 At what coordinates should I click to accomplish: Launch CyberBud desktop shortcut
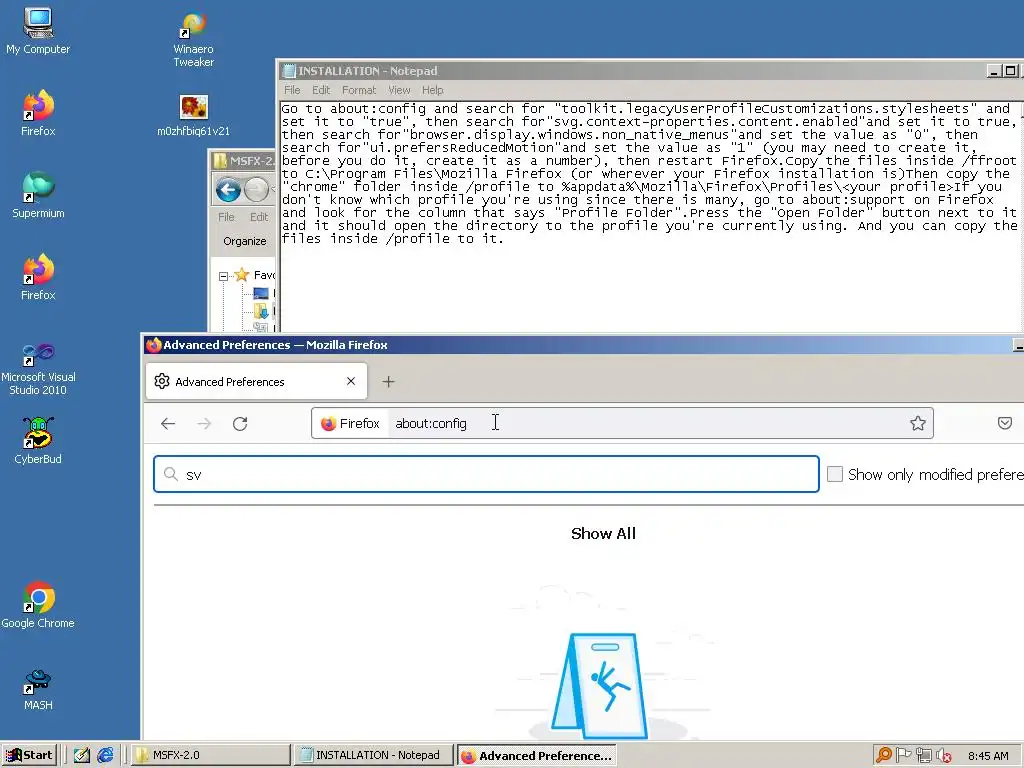[x=38, y=441]
